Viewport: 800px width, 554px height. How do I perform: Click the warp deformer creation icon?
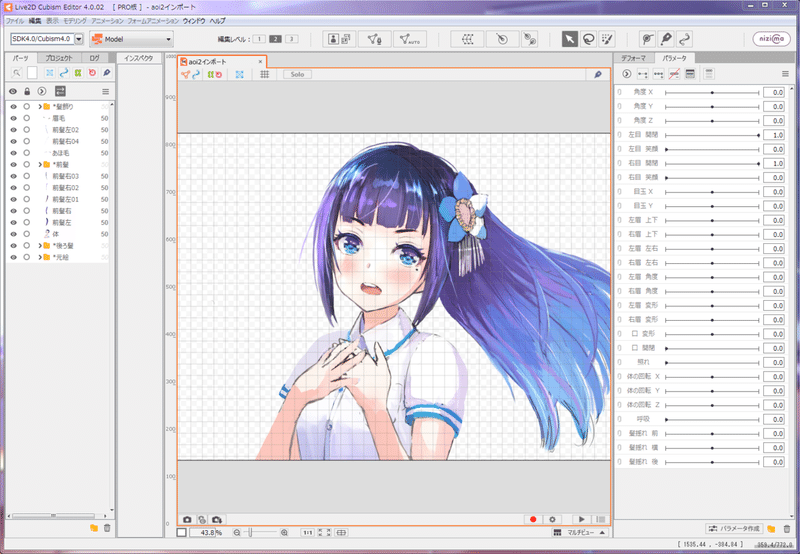pos(467,39)
